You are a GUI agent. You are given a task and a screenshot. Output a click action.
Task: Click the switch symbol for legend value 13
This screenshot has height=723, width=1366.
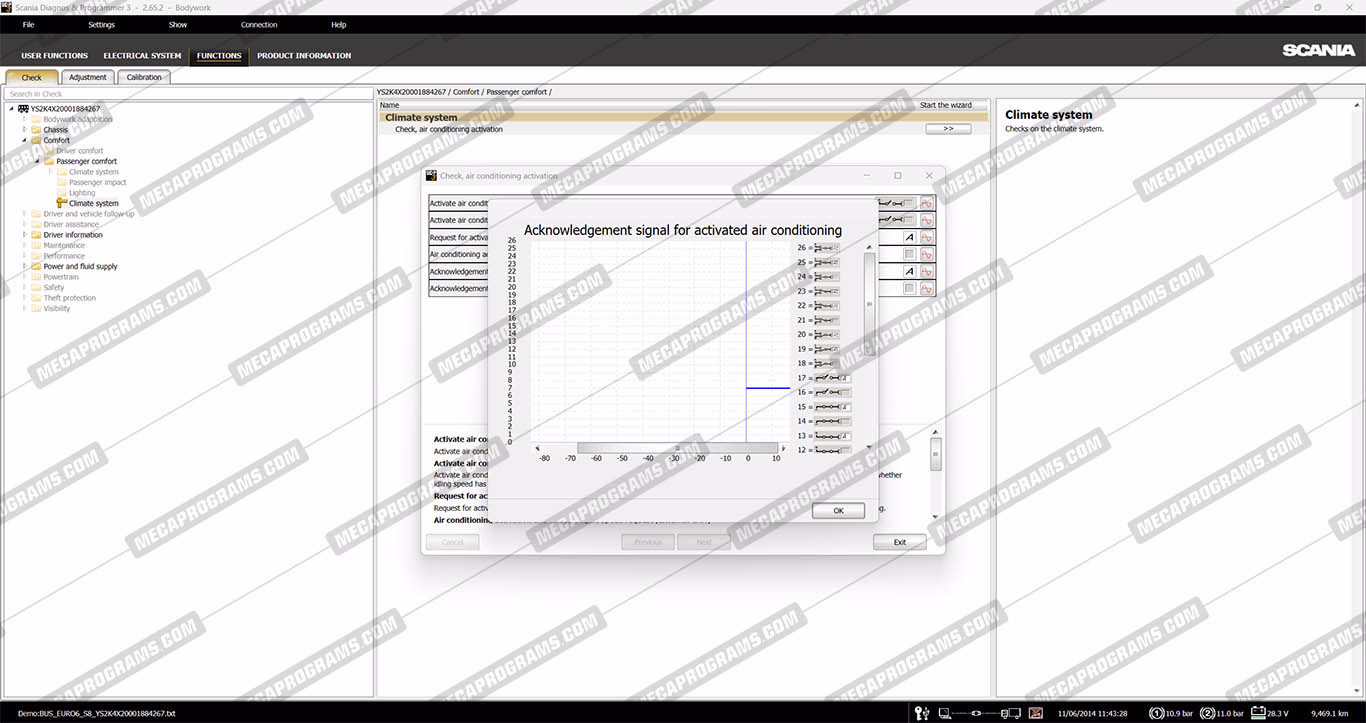pos(832,436)
